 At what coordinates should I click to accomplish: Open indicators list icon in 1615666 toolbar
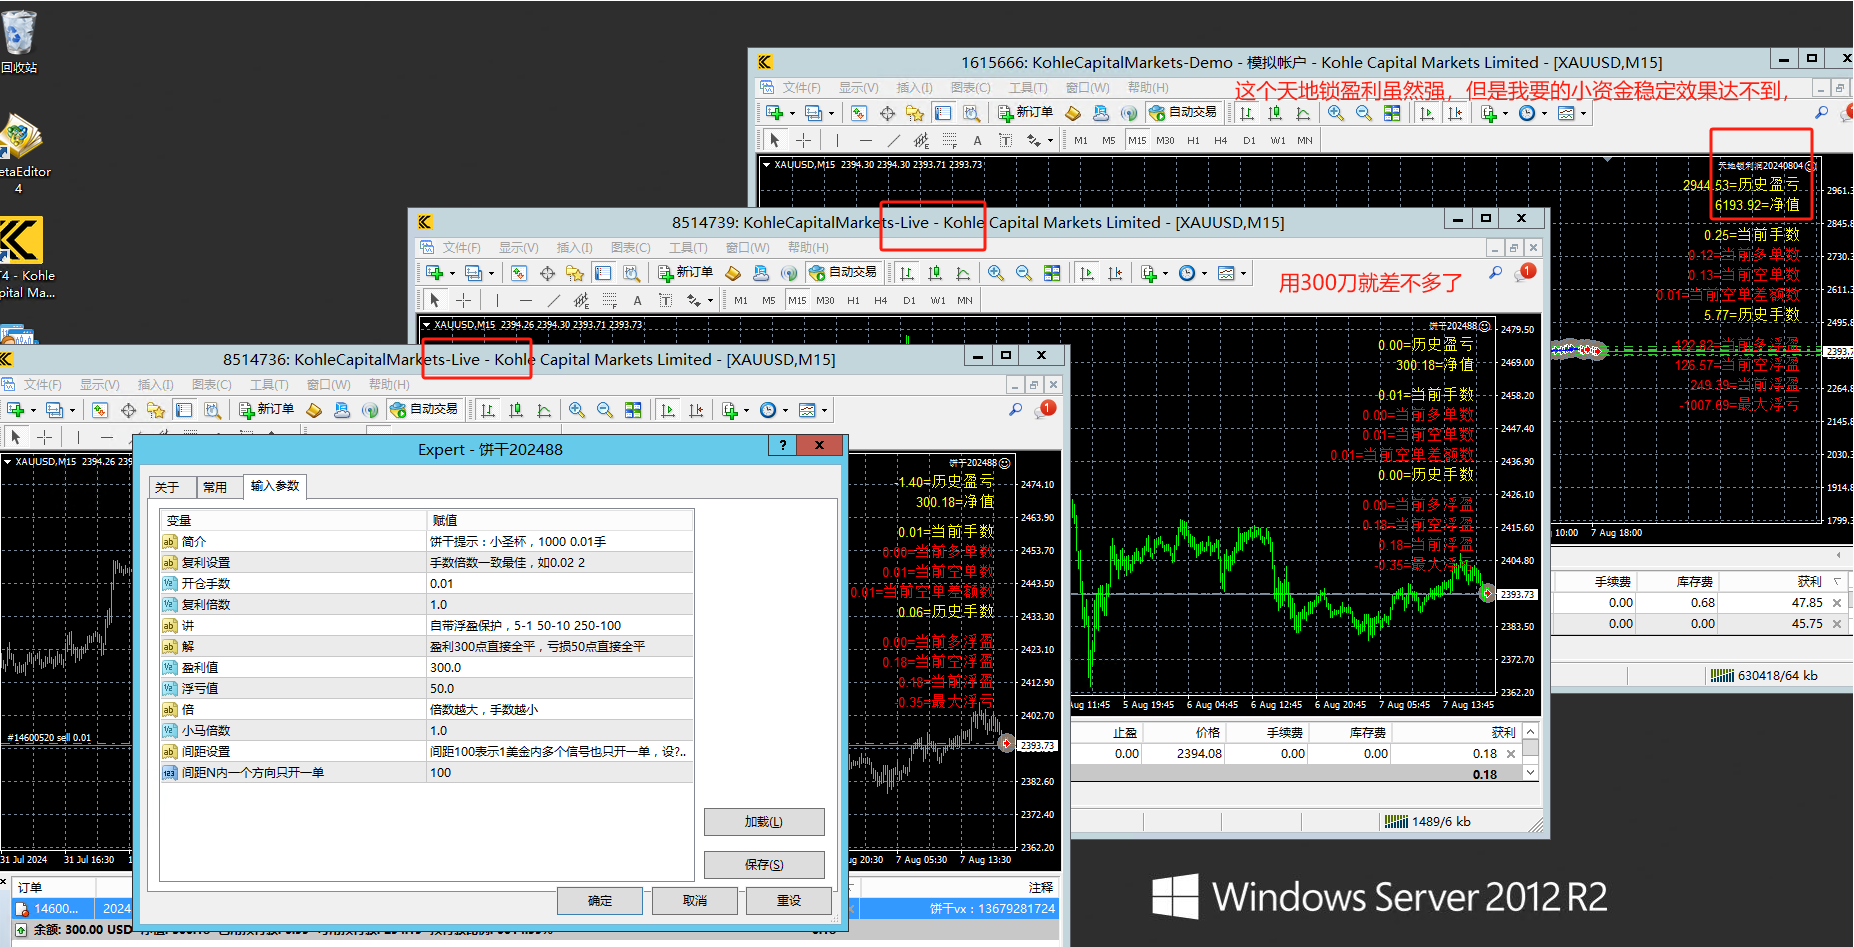click(1489, 113)
